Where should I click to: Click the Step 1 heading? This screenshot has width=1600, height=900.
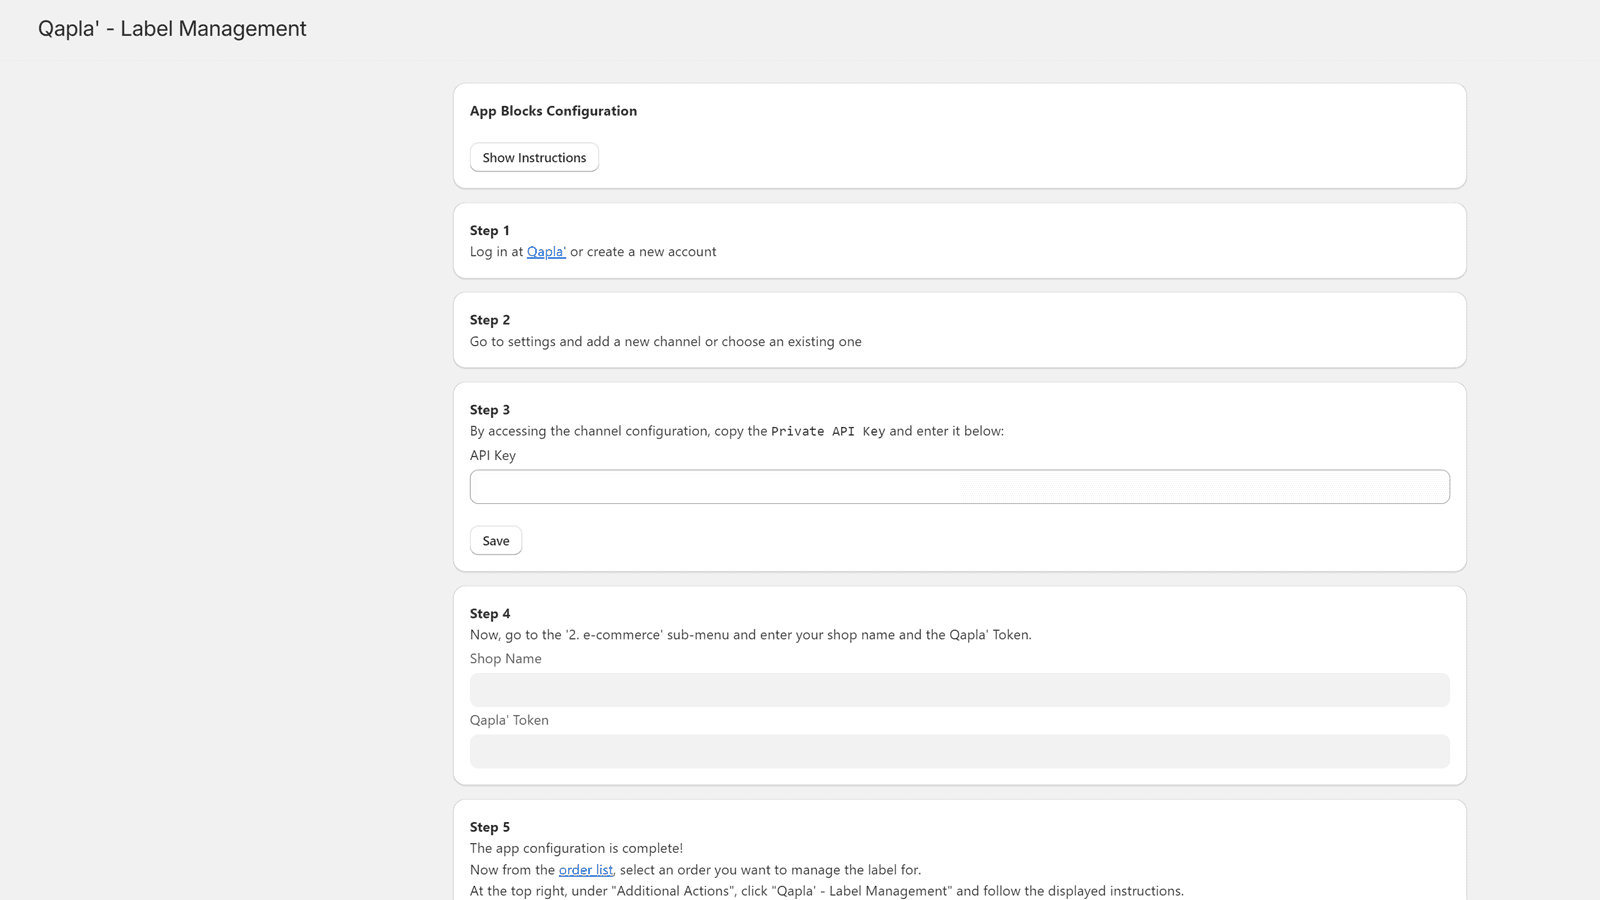pyautogui.click(x=489, y=230)
